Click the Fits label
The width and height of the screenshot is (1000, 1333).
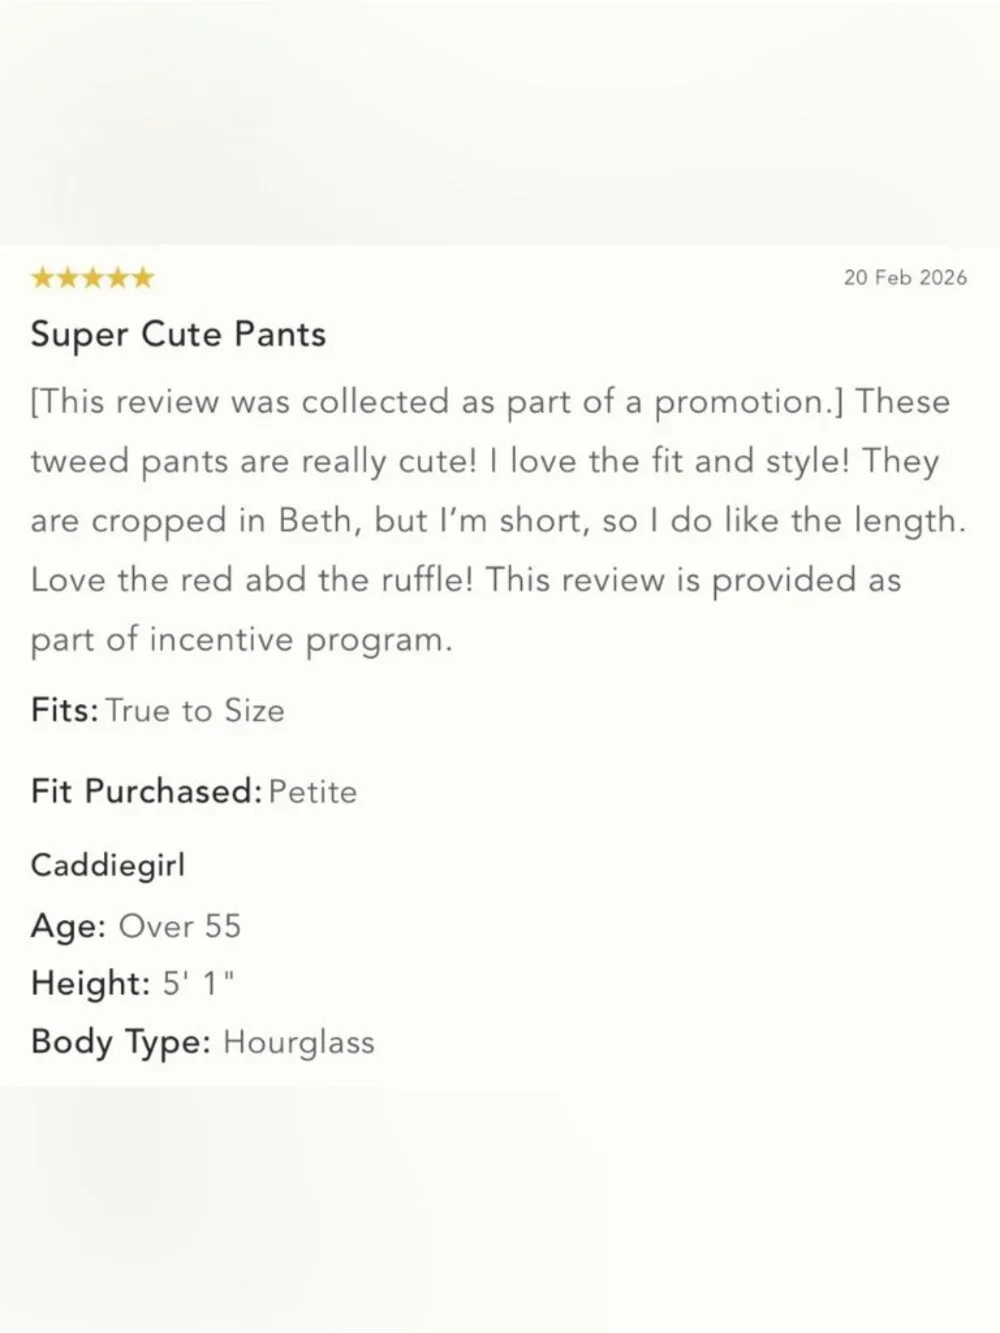65,710
